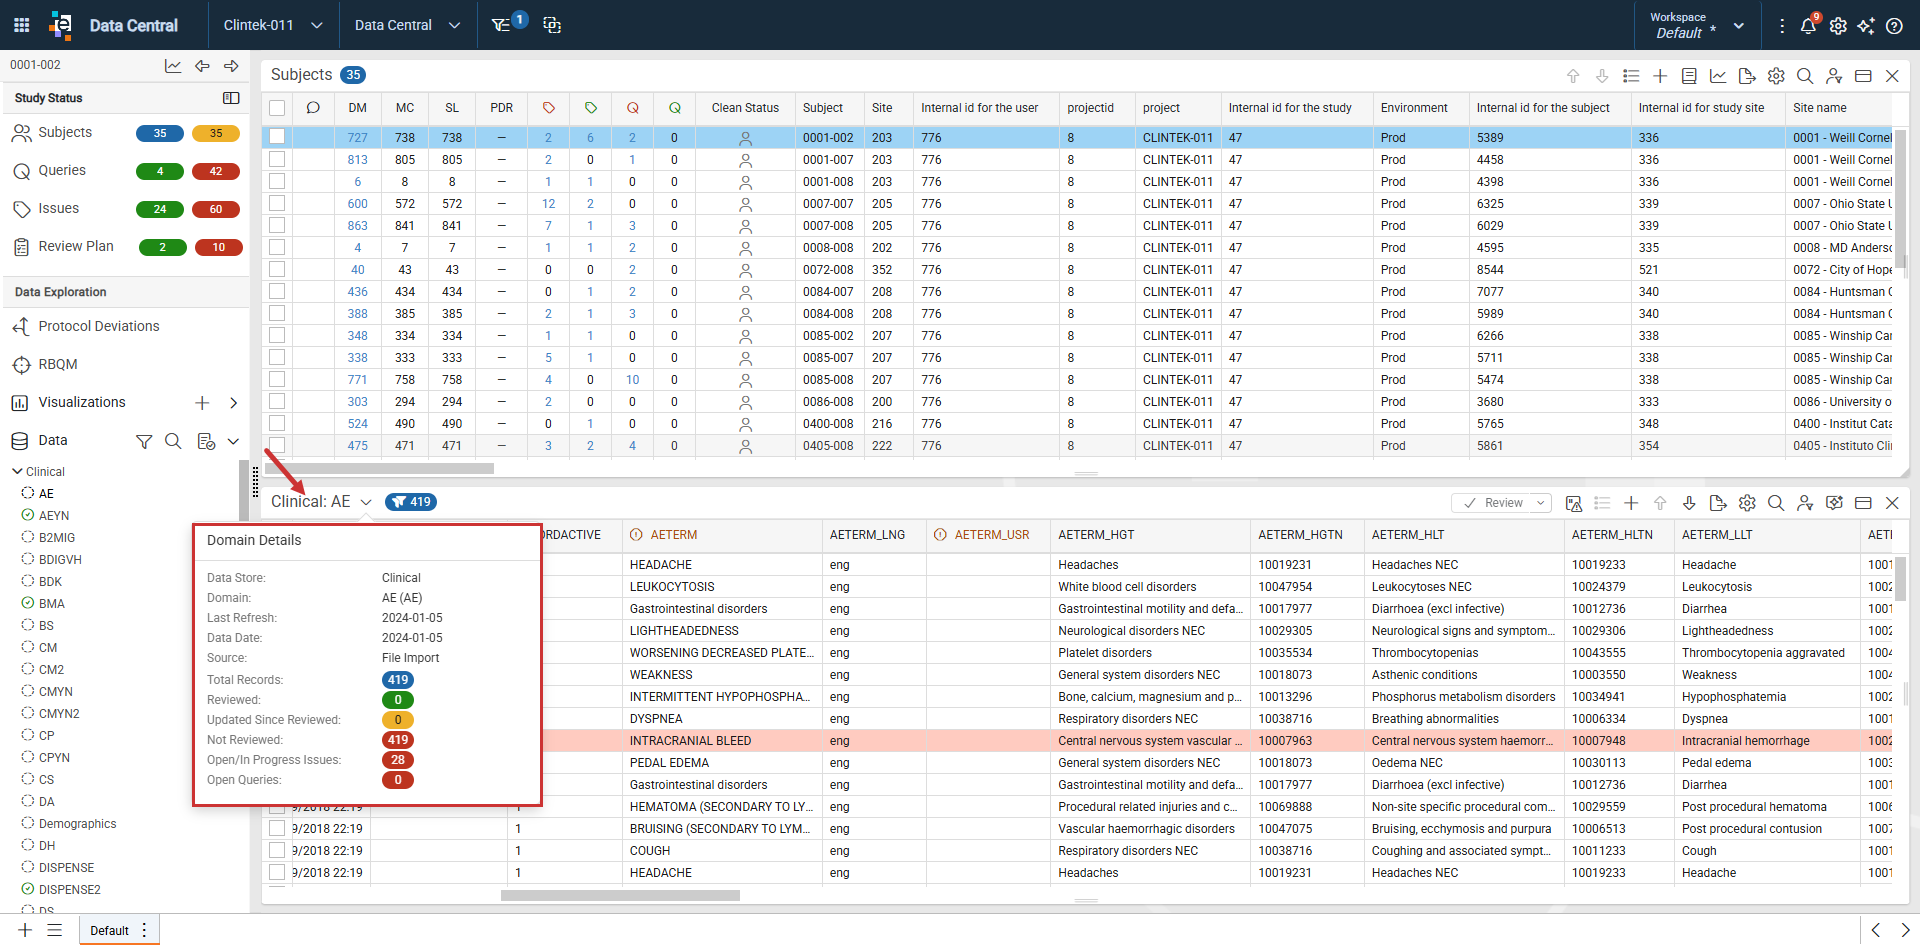
Task: Add item in Subjects panel toolbar
Action: 1660,76
